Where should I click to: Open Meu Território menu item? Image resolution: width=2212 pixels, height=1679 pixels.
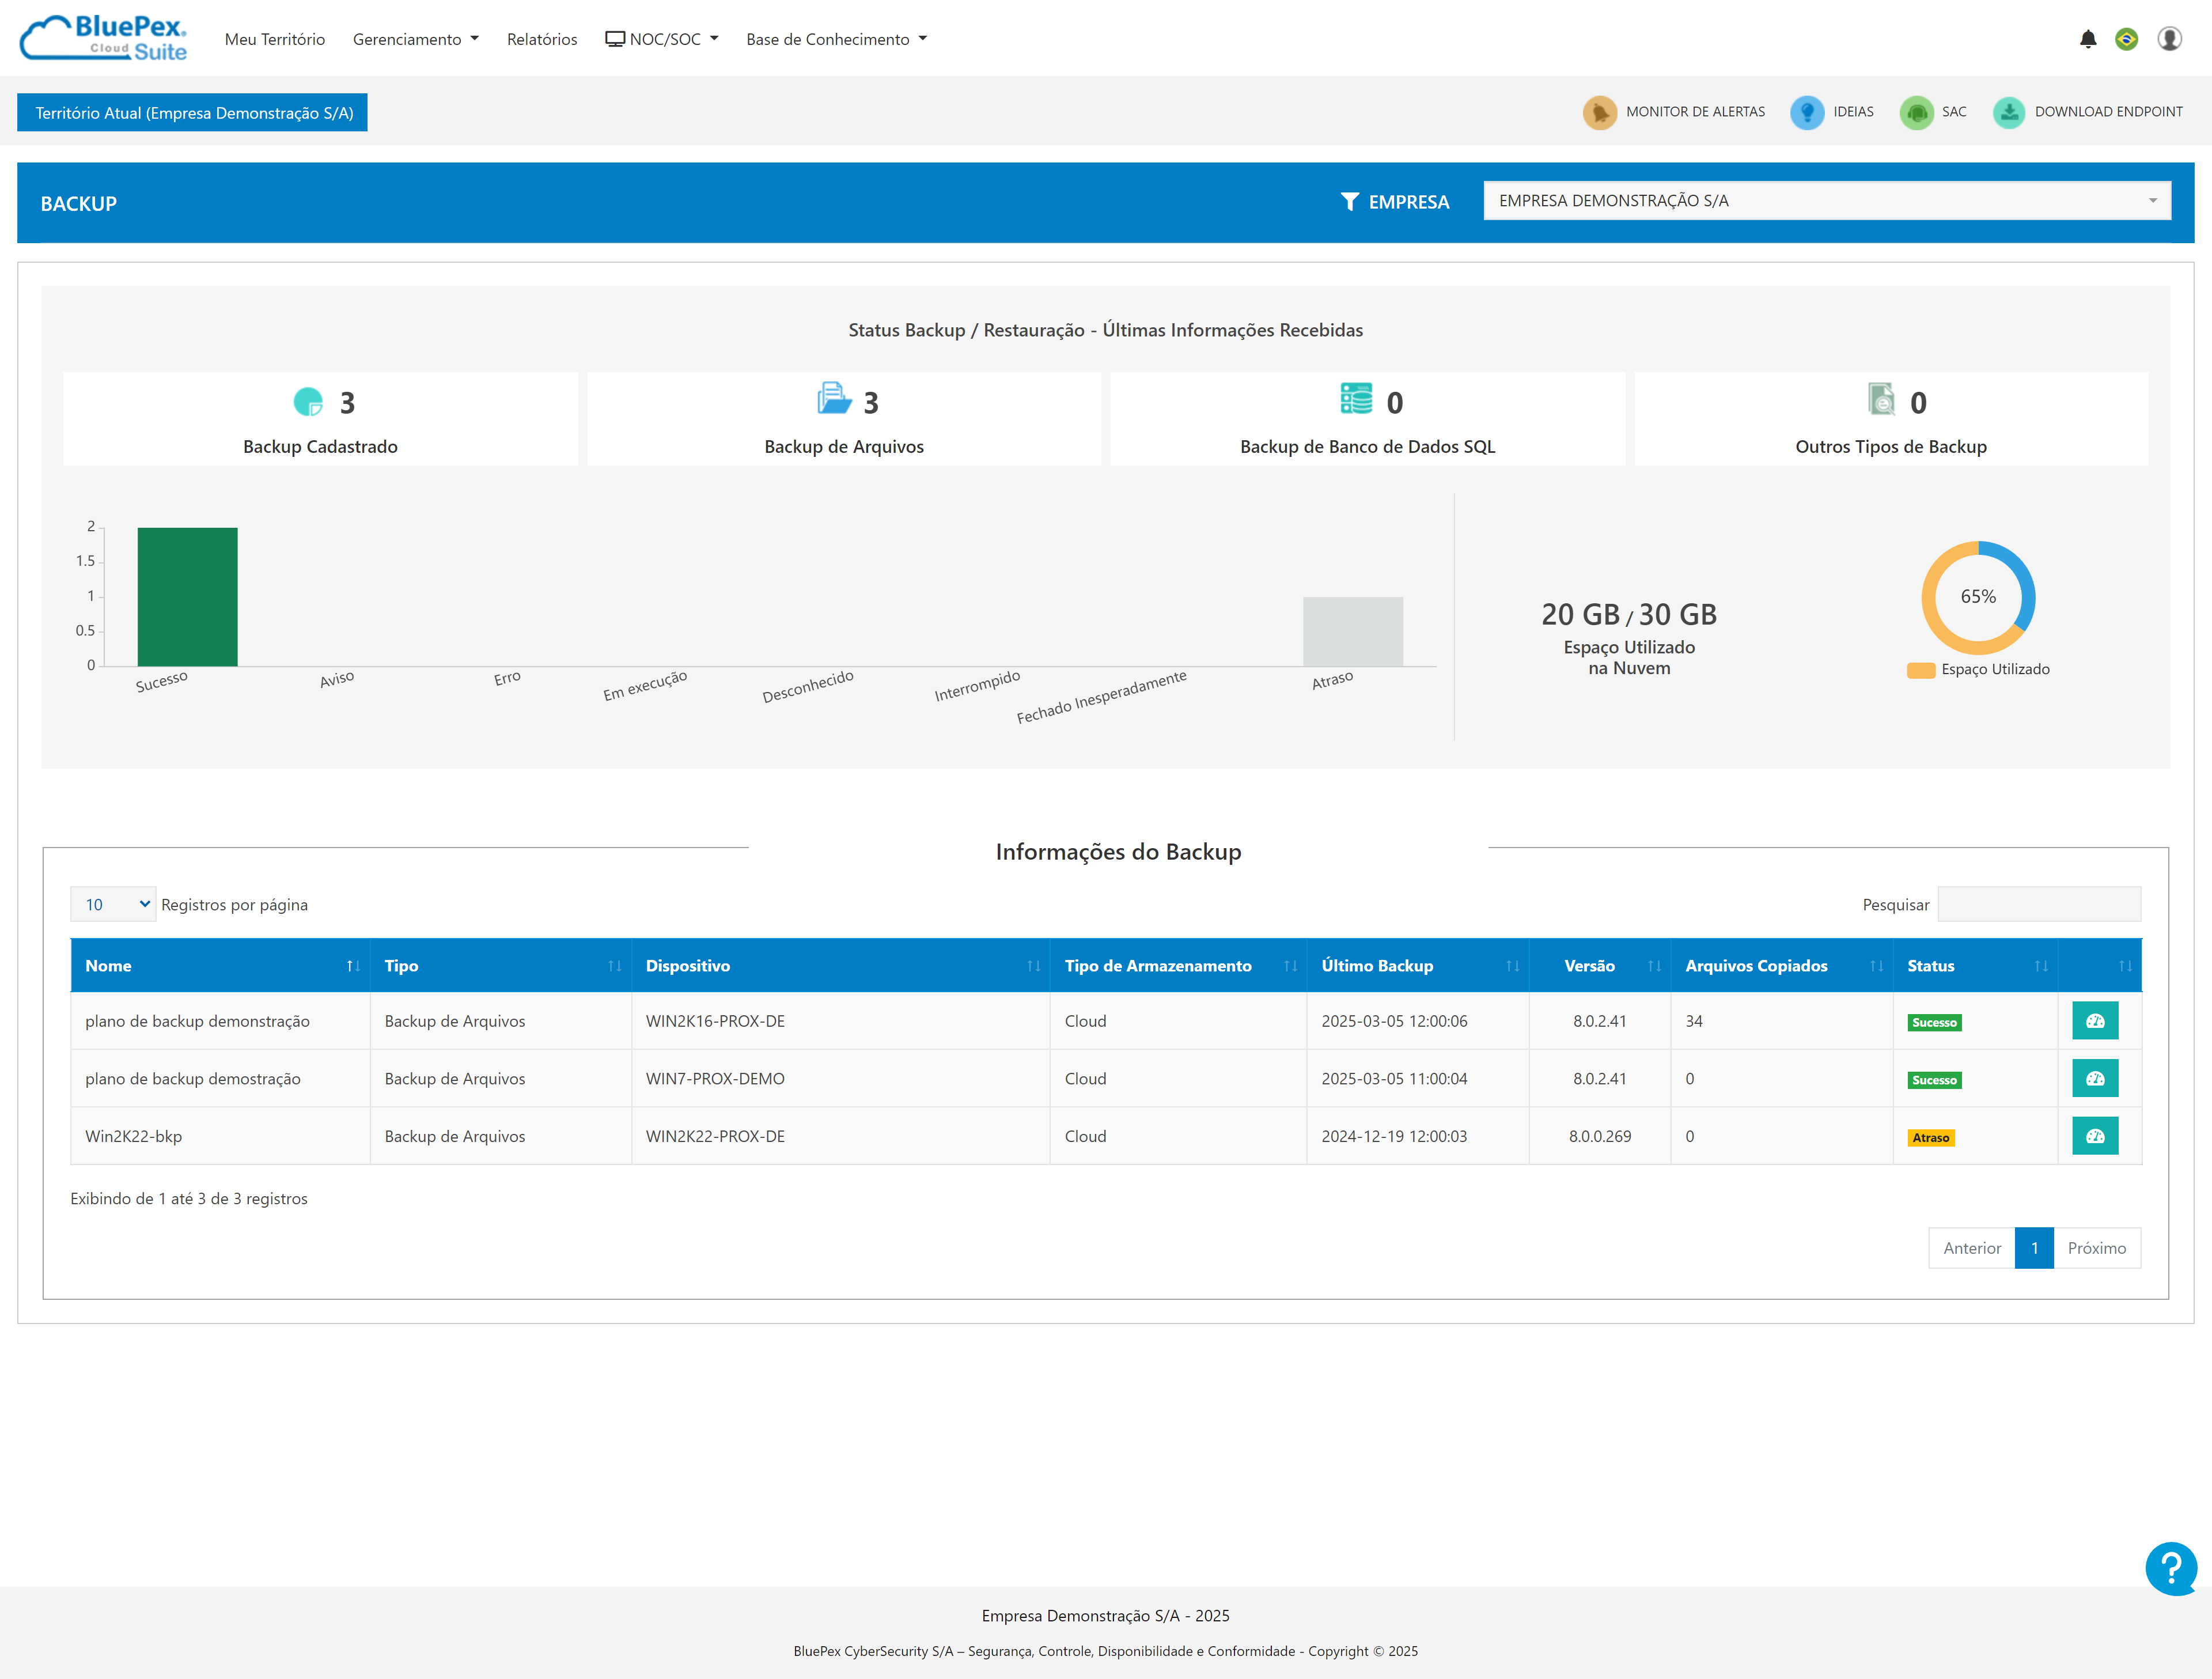click(275, 39)
